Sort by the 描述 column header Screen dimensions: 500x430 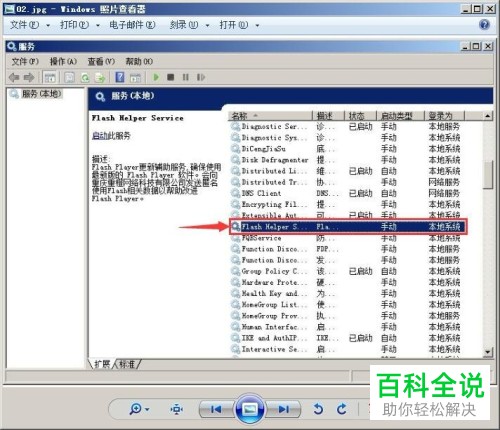328,116
